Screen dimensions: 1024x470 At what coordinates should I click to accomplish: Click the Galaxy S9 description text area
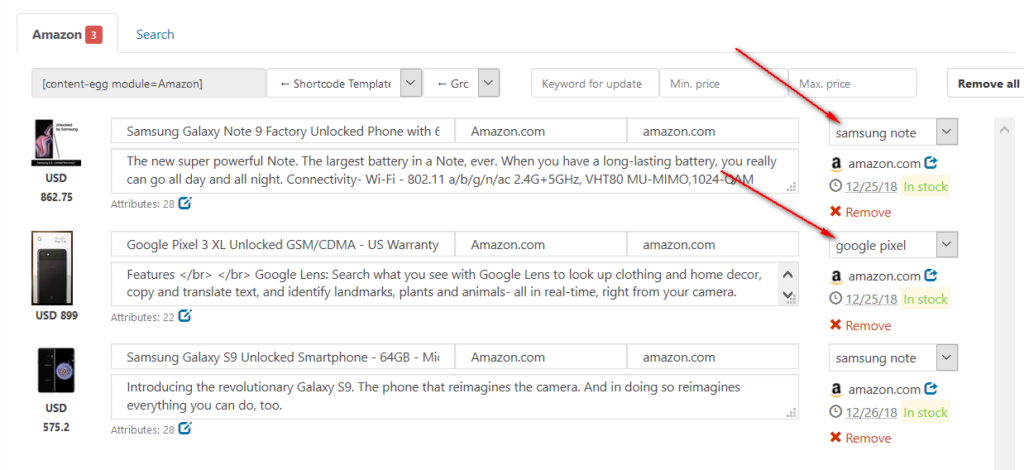point(455,397)
